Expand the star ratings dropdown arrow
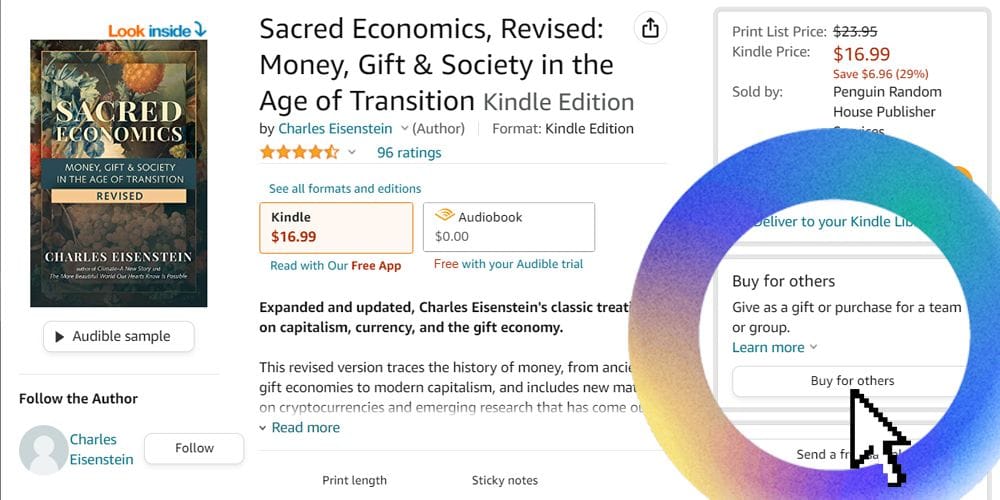Image resolution: width=1000 pixels, height=500 pixels. tap(352, 153)
